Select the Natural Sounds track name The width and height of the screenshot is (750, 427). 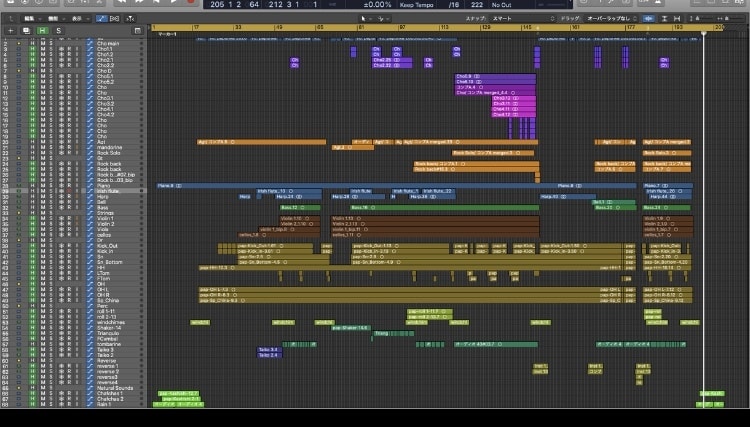(115, 388)
